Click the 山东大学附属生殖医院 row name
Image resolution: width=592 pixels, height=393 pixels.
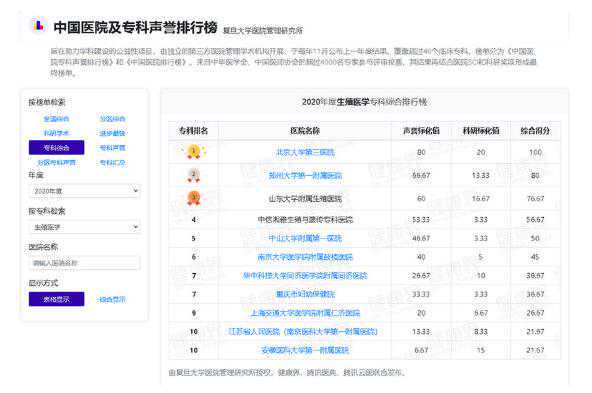click(305, 198)
